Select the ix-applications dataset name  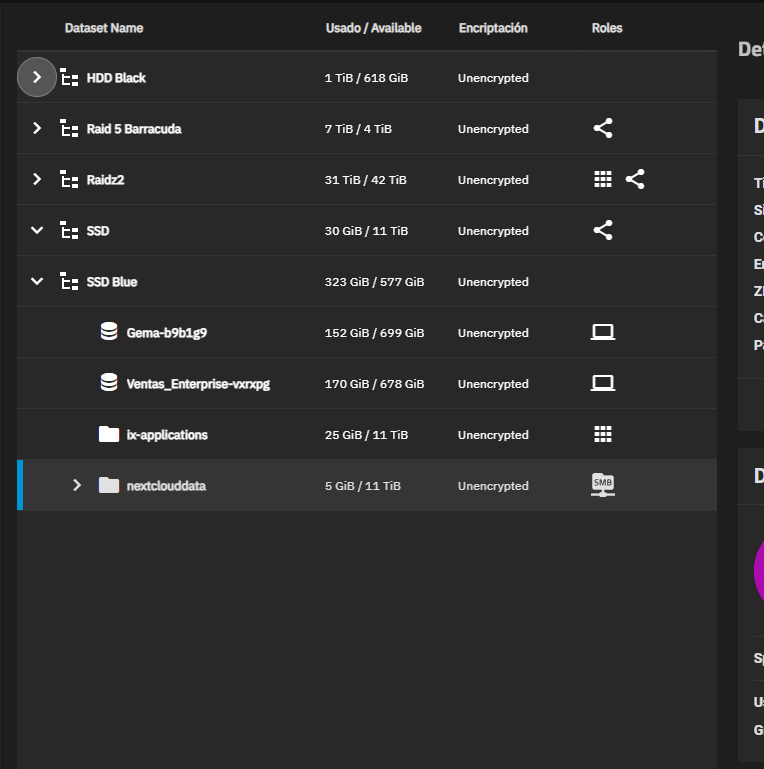(x=167, y=435)
